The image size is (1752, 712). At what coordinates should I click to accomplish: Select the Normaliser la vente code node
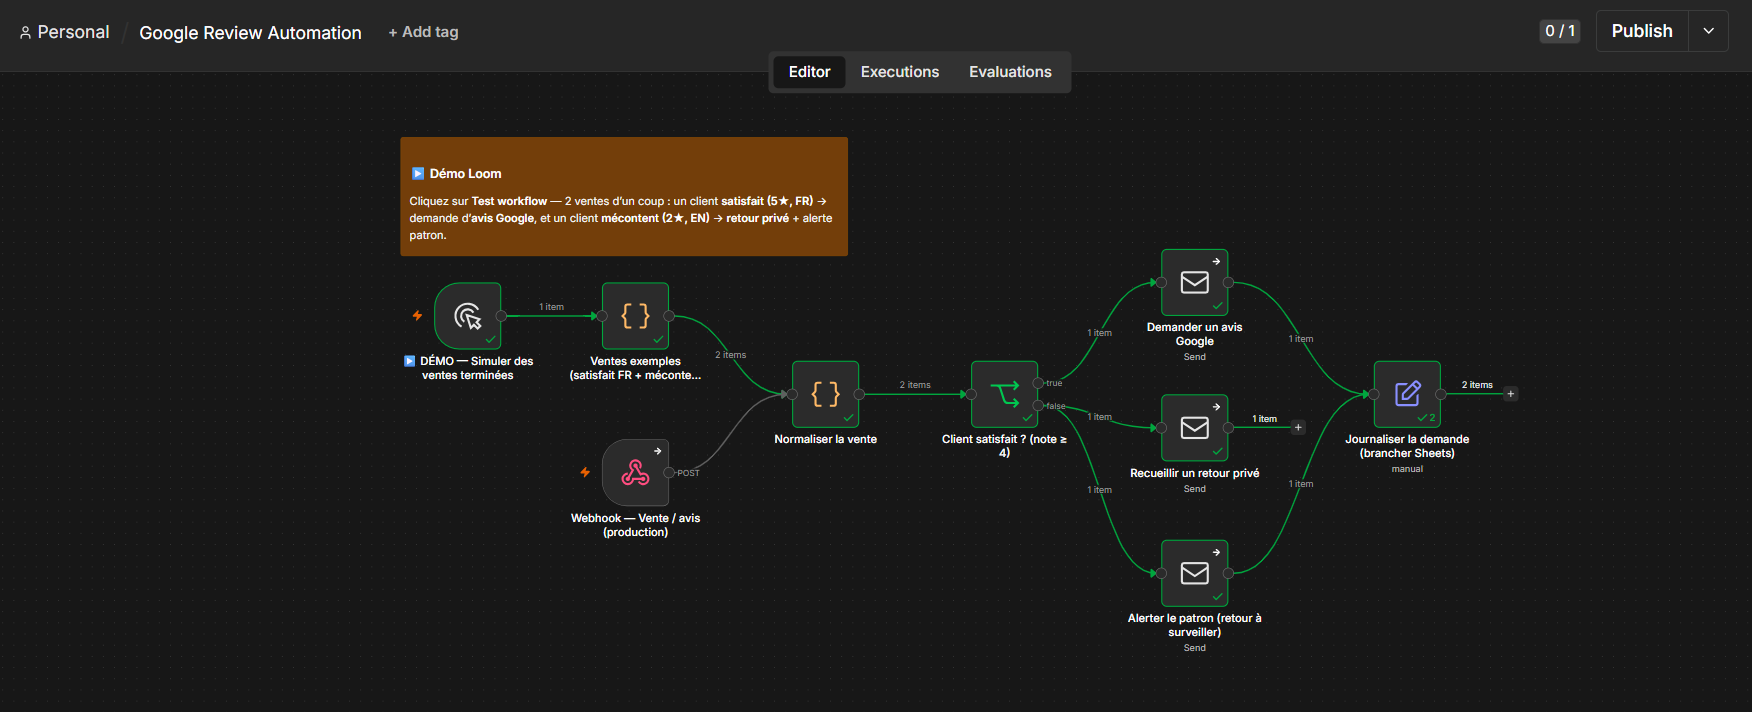pyautogui.click(x=825, y=394)
